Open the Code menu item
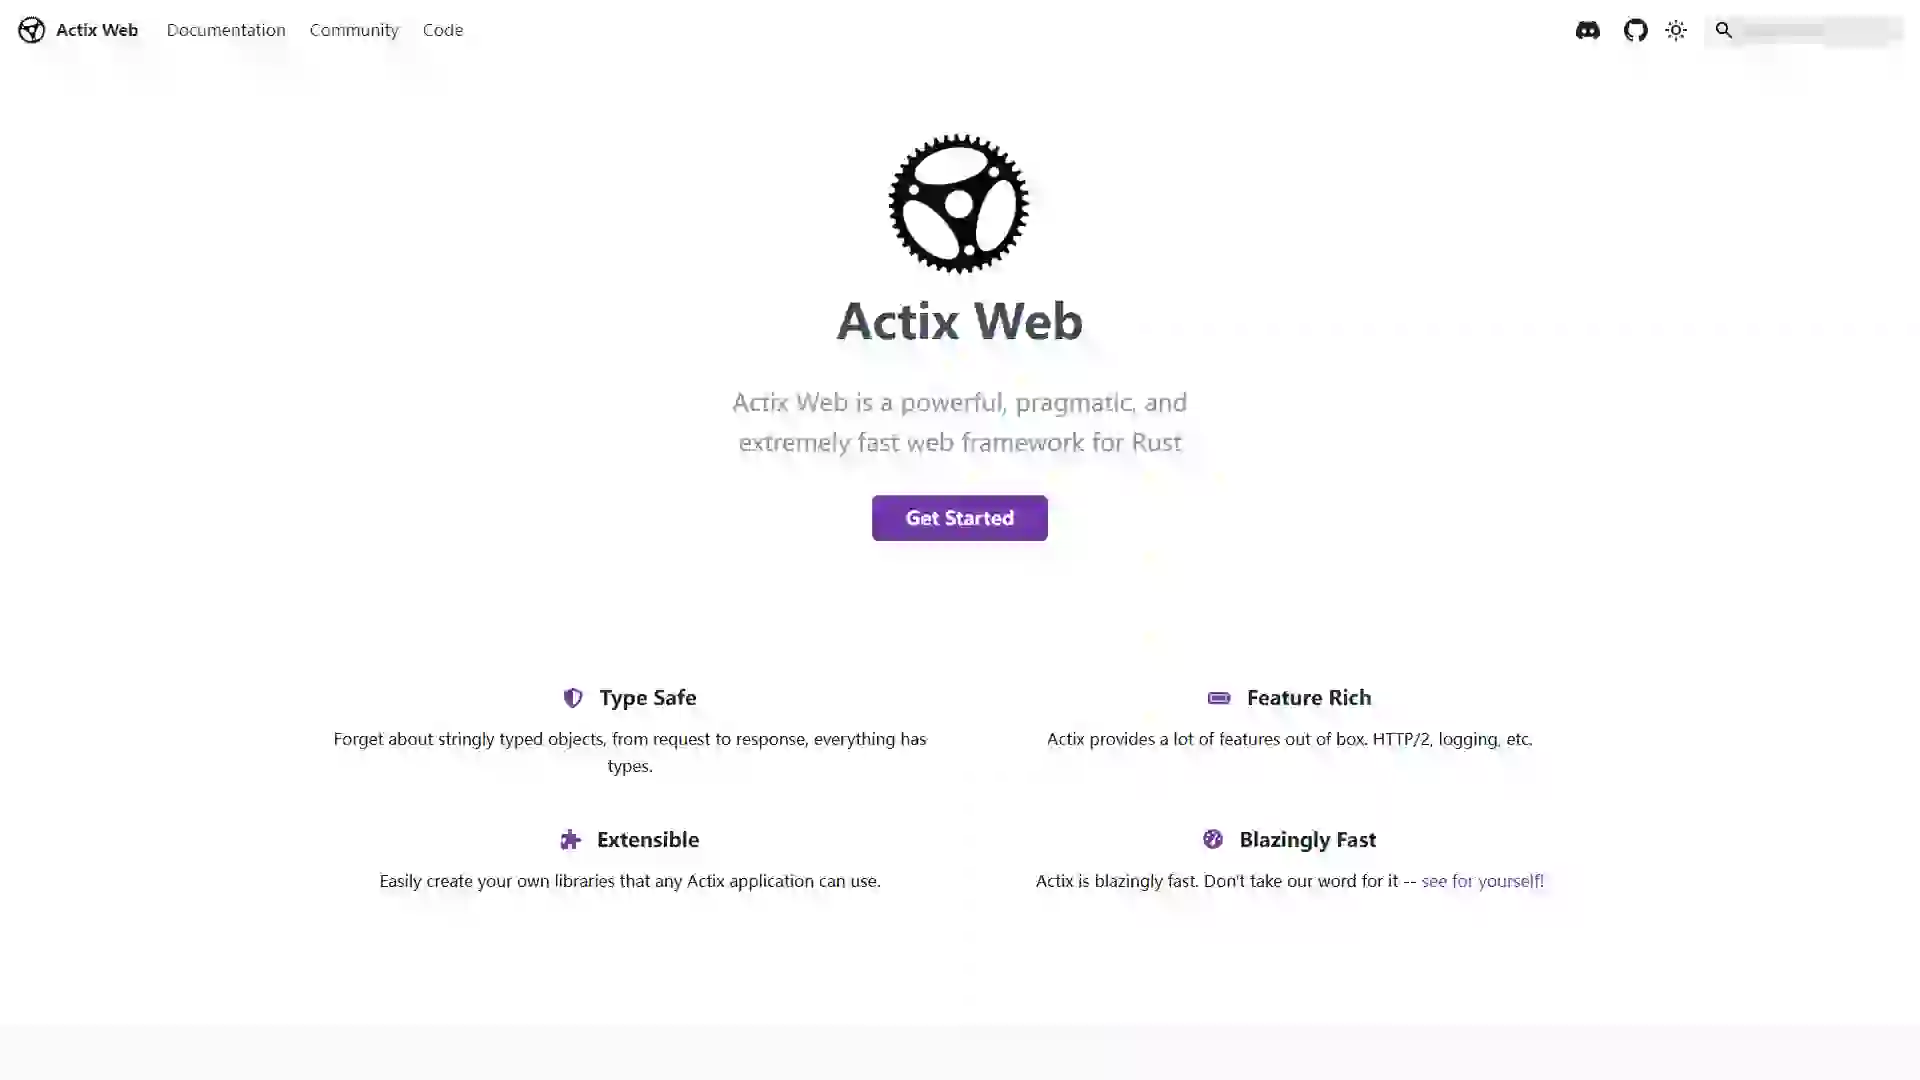Image resolution: width=1920 pixels, height=1080 pixels. [x=443, y=30]
